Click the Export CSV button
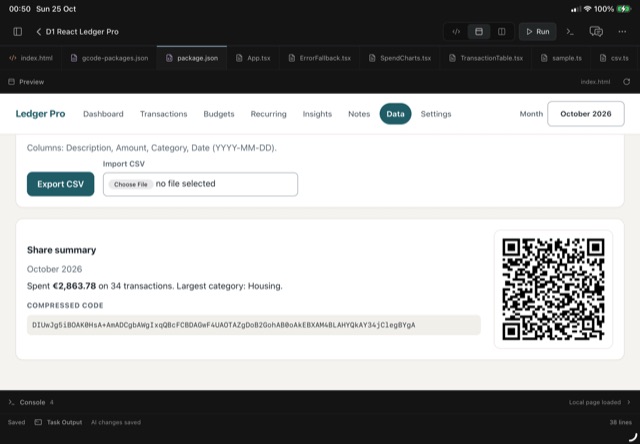Image resolution: width=640 pixels, height=444 pixels. (x=60, y=184)
